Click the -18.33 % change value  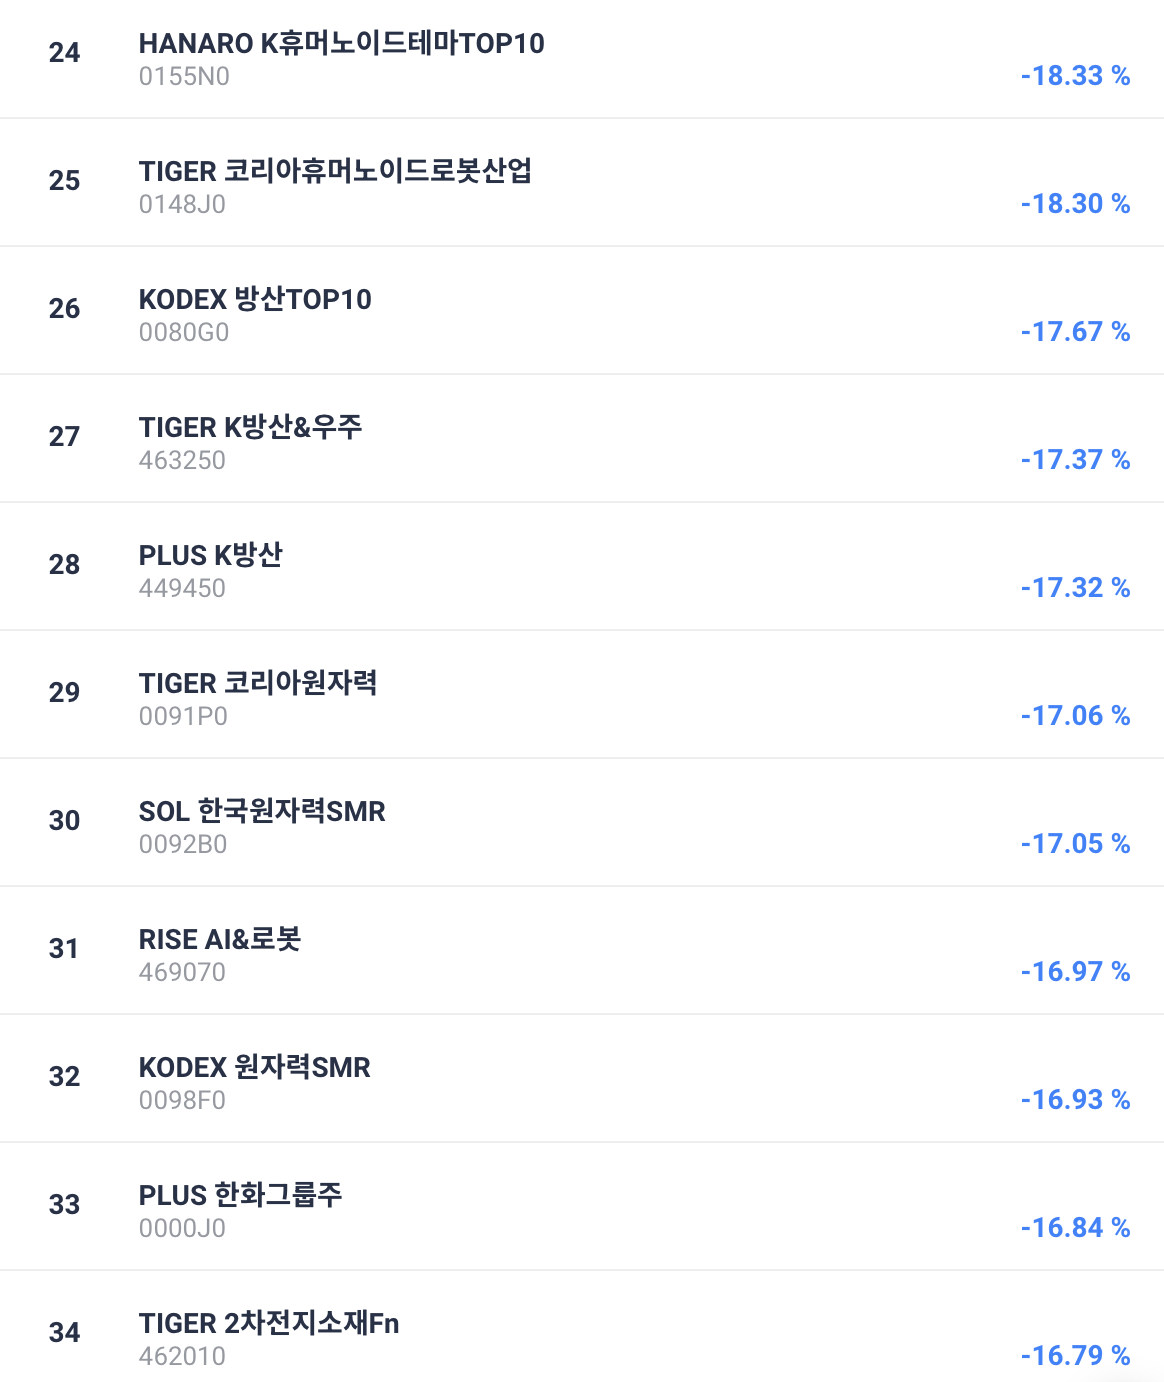[x=1075, y=76]
